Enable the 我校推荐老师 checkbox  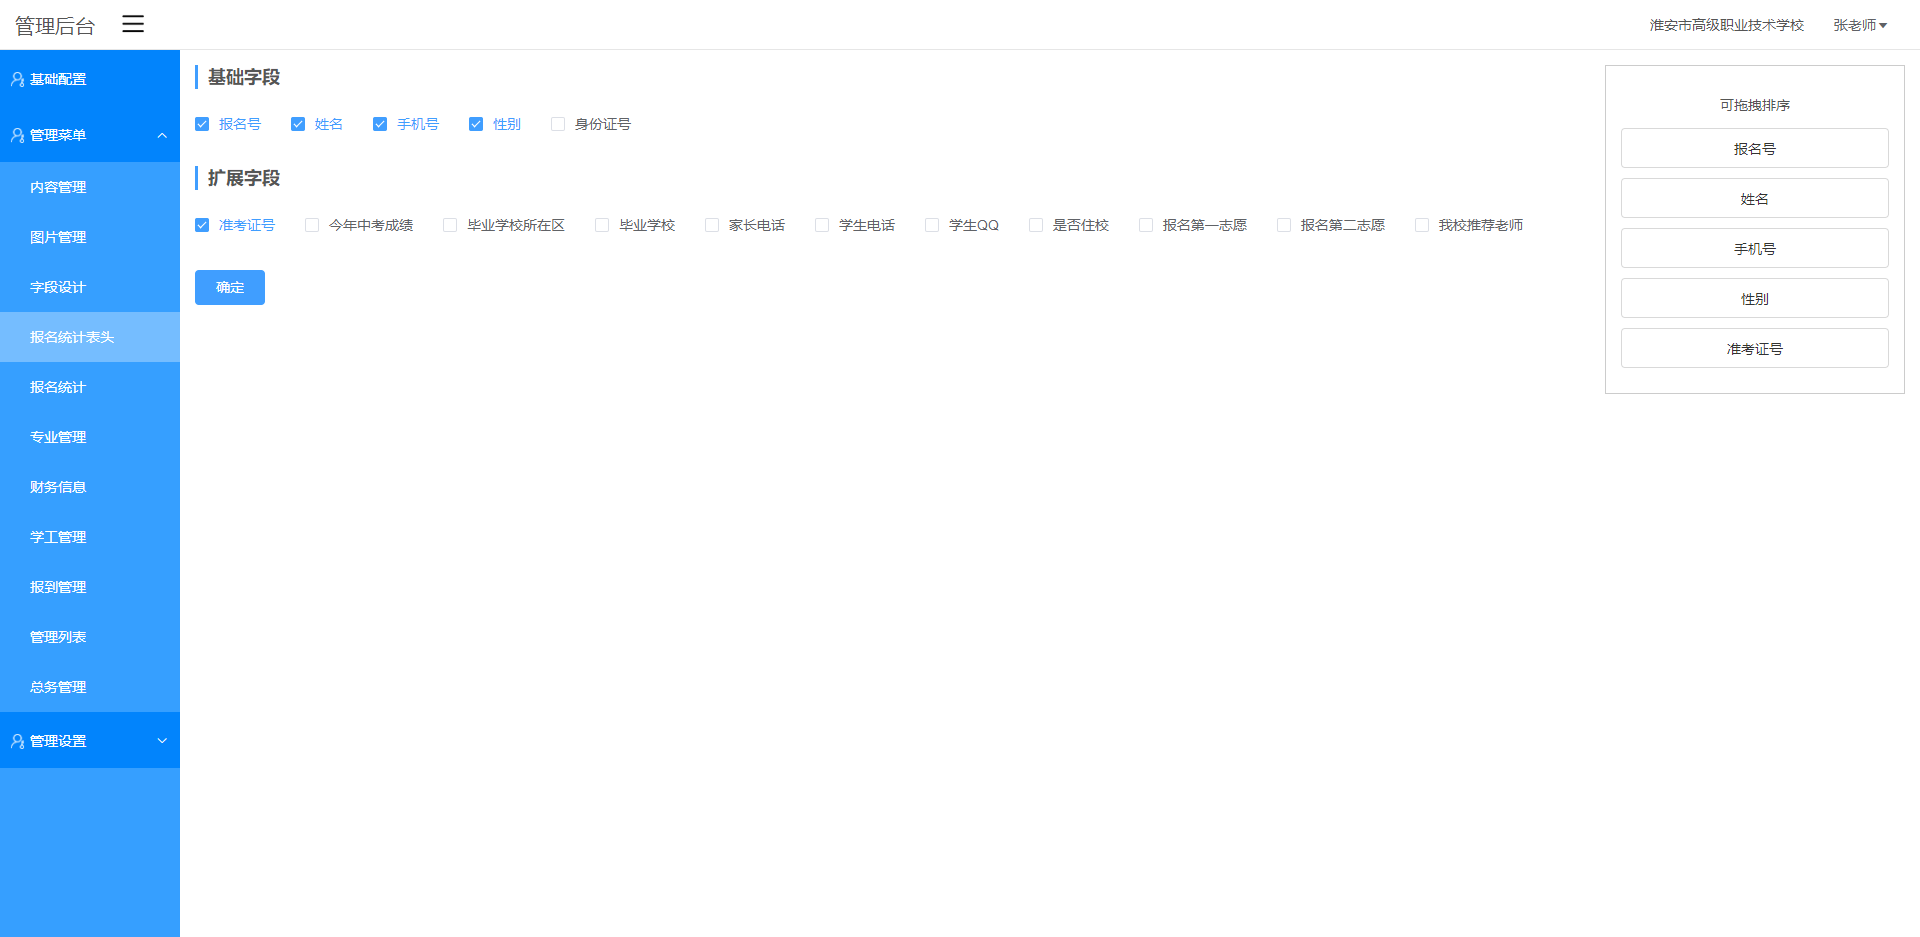[x=1422, y=225]
